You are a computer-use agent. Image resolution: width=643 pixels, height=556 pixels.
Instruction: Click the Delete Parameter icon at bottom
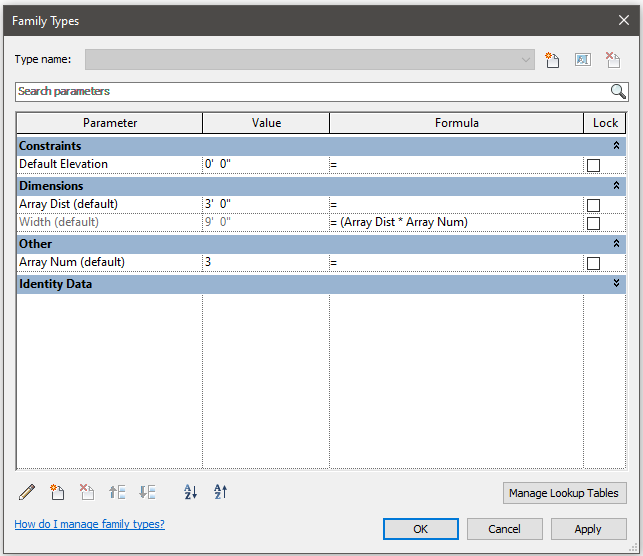pyautogui.click(x=87, y=492)
